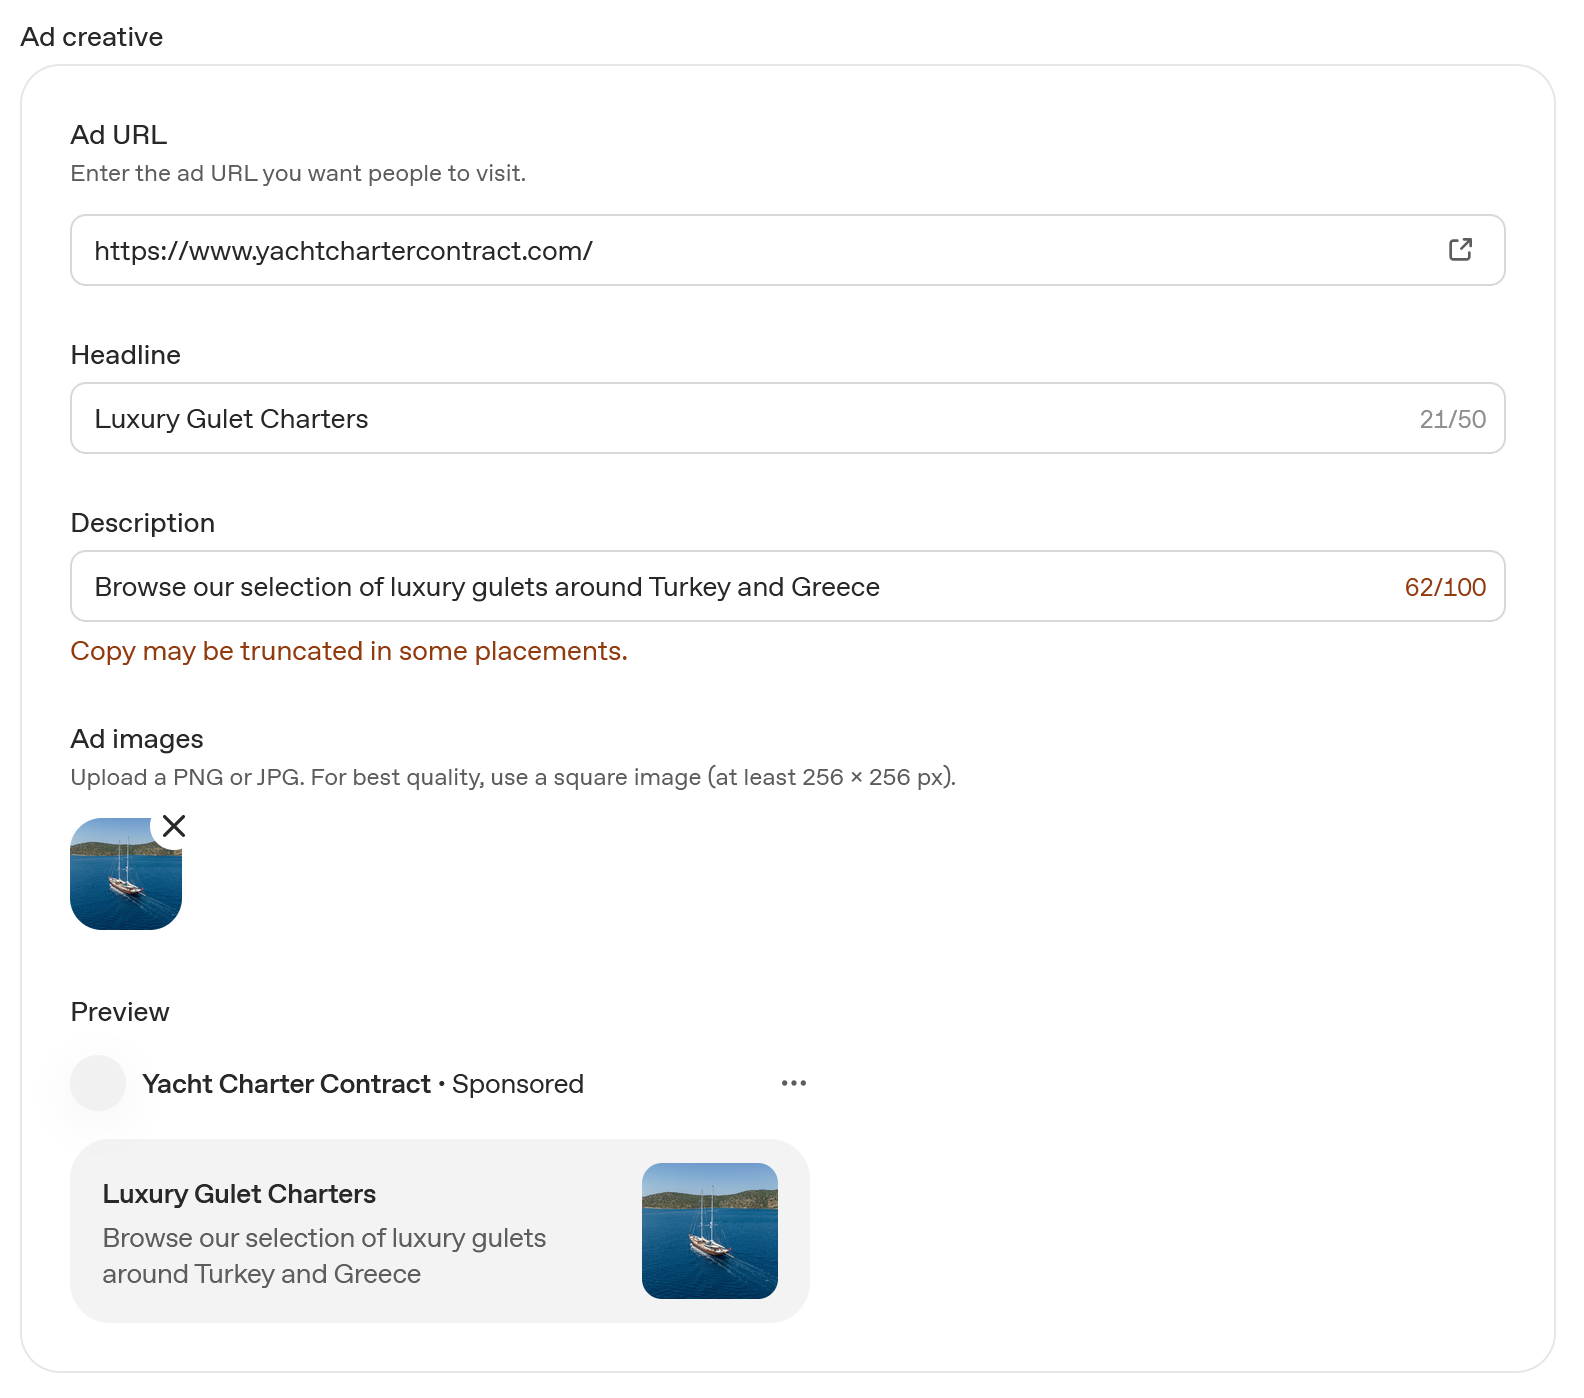Open the ad URL in a new tab
1584x1398 pixels.
pyautogui.click(x=1460, y=249)
